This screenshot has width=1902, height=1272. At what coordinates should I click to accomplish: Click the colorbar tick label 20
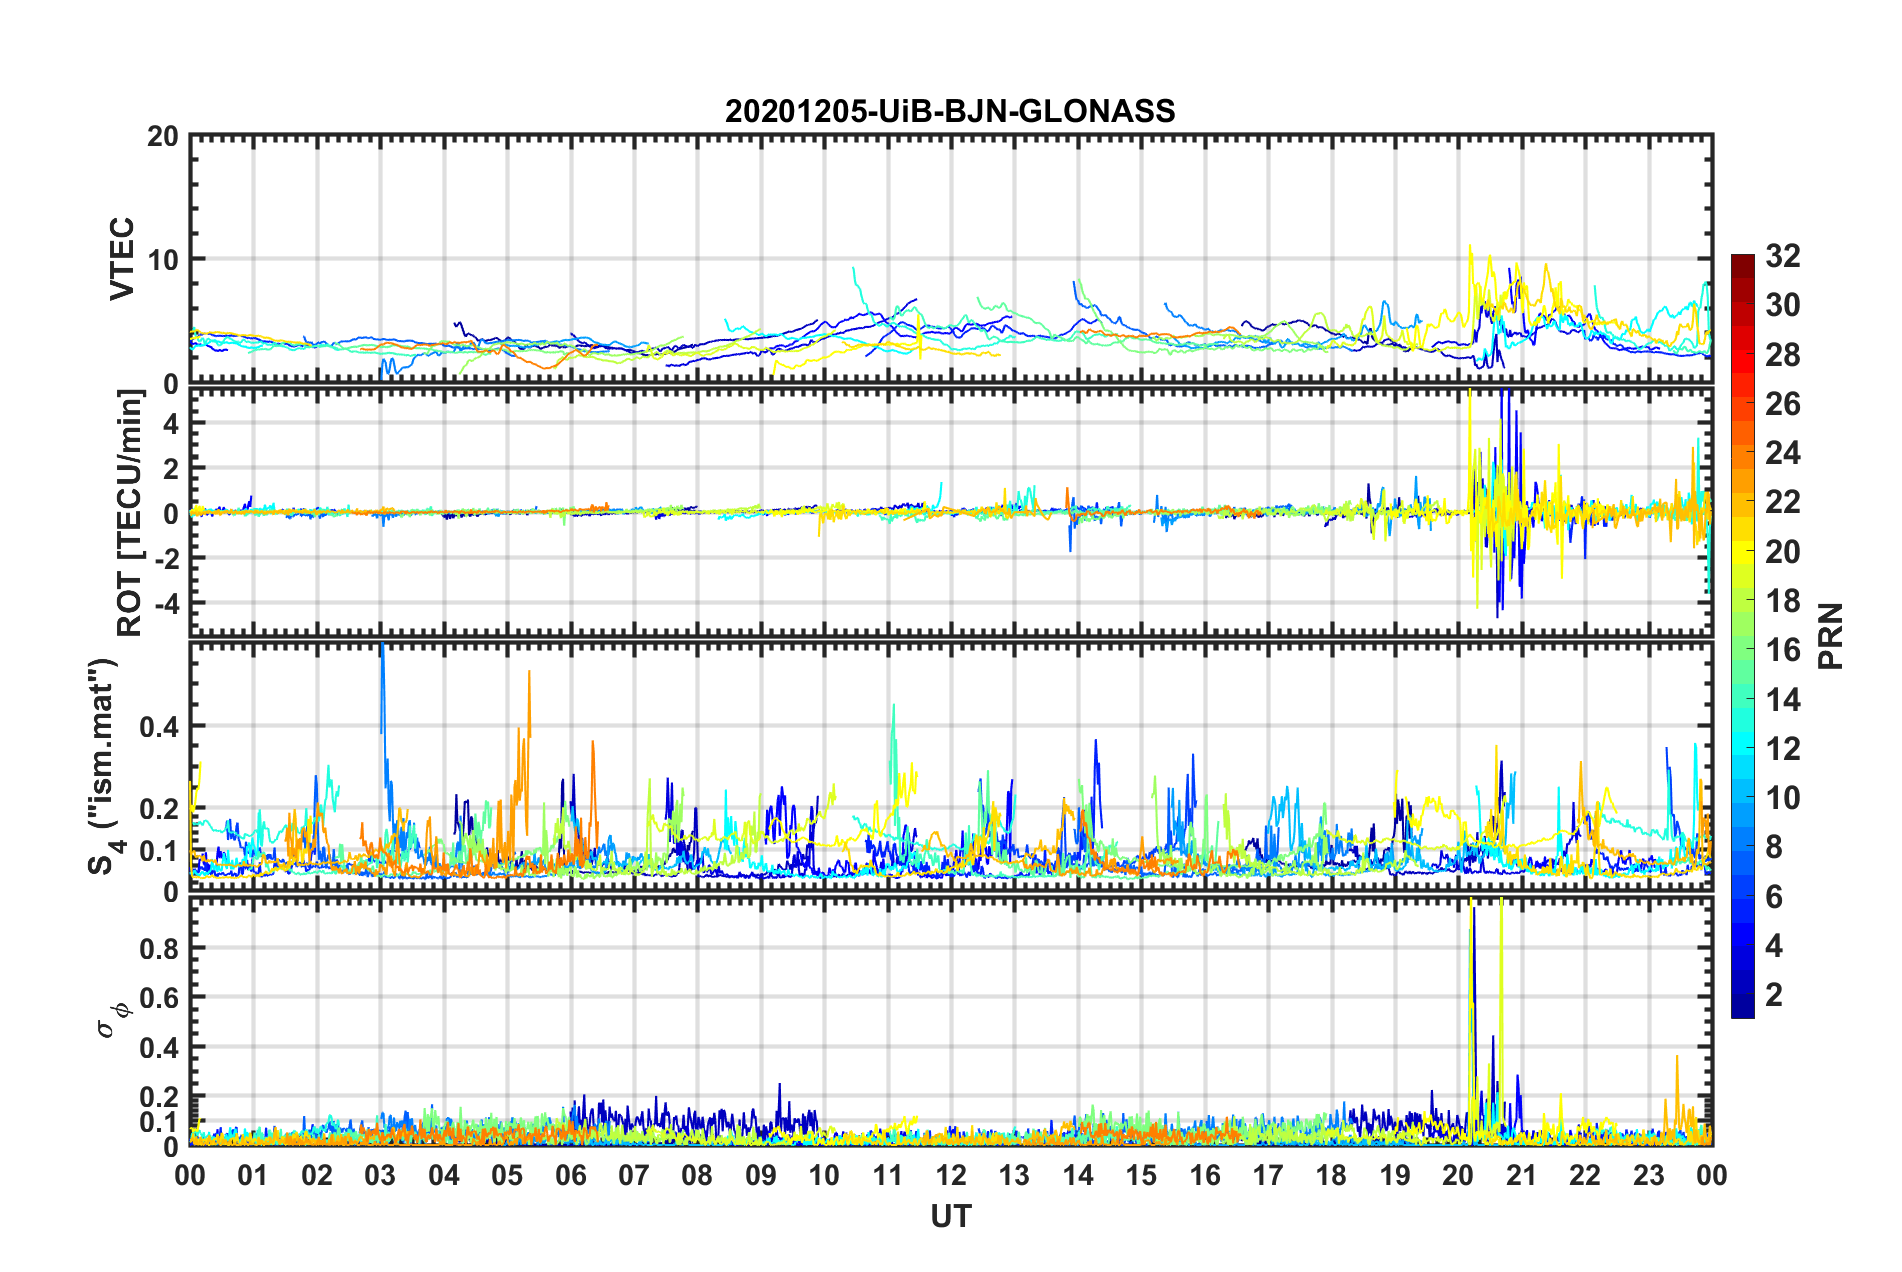[x=1783, y=552]
